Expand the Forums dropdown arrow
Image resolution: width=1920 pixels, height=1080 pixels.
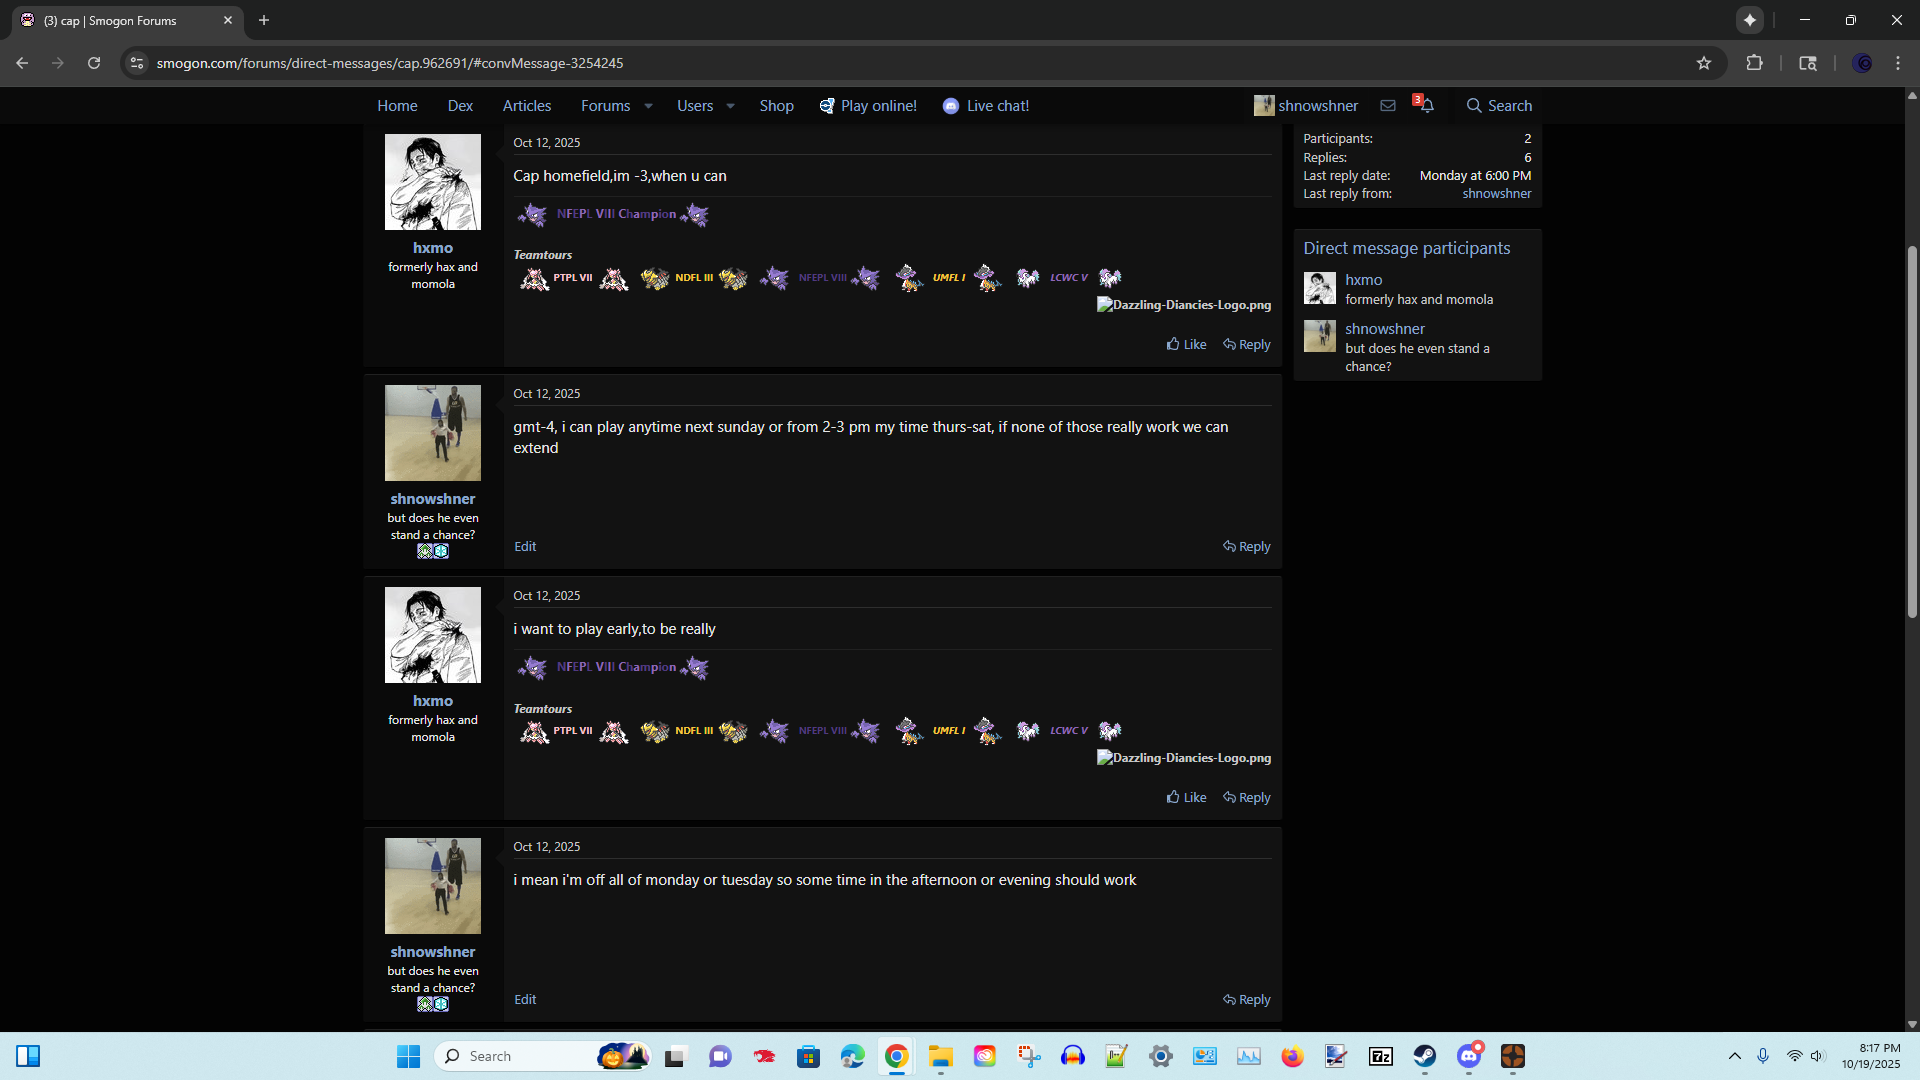648,106
